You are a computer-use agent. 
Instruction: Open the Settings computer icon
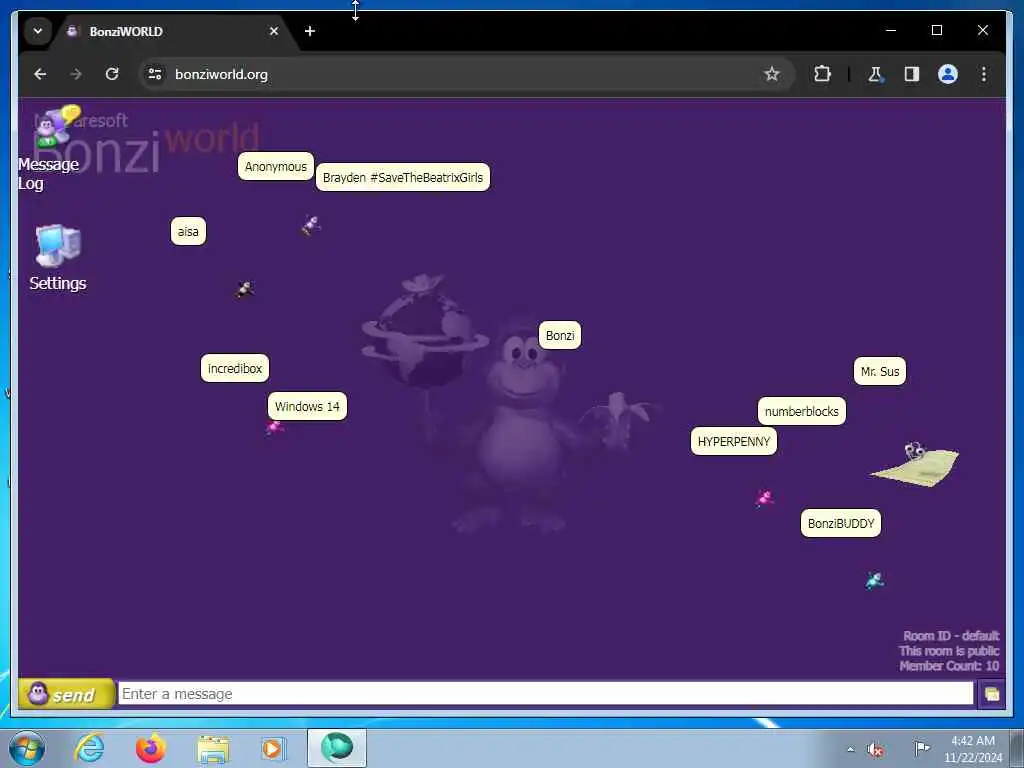point(57,257)
